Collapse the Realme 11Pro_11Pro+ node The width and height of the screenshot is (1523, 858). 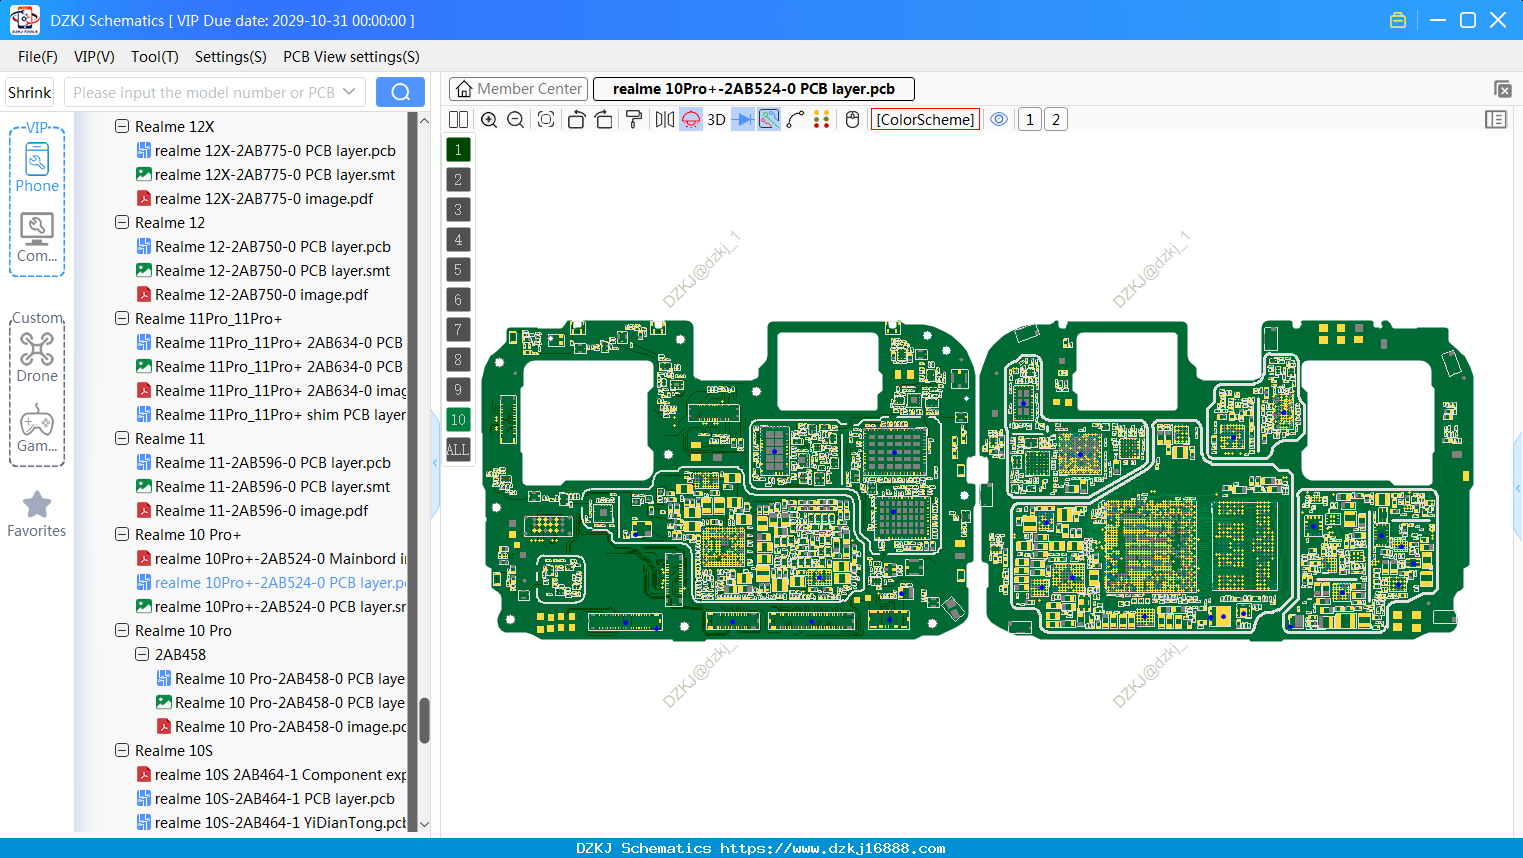[122, 319]
